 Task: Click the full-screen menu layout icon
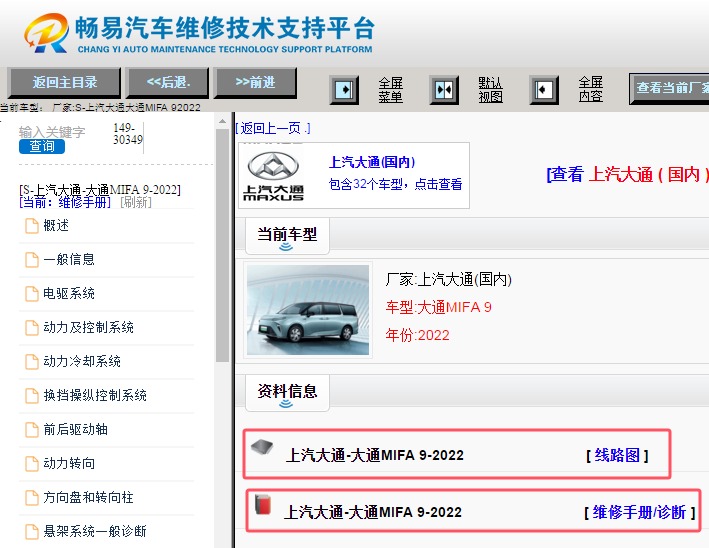click(x=344, y=90)
